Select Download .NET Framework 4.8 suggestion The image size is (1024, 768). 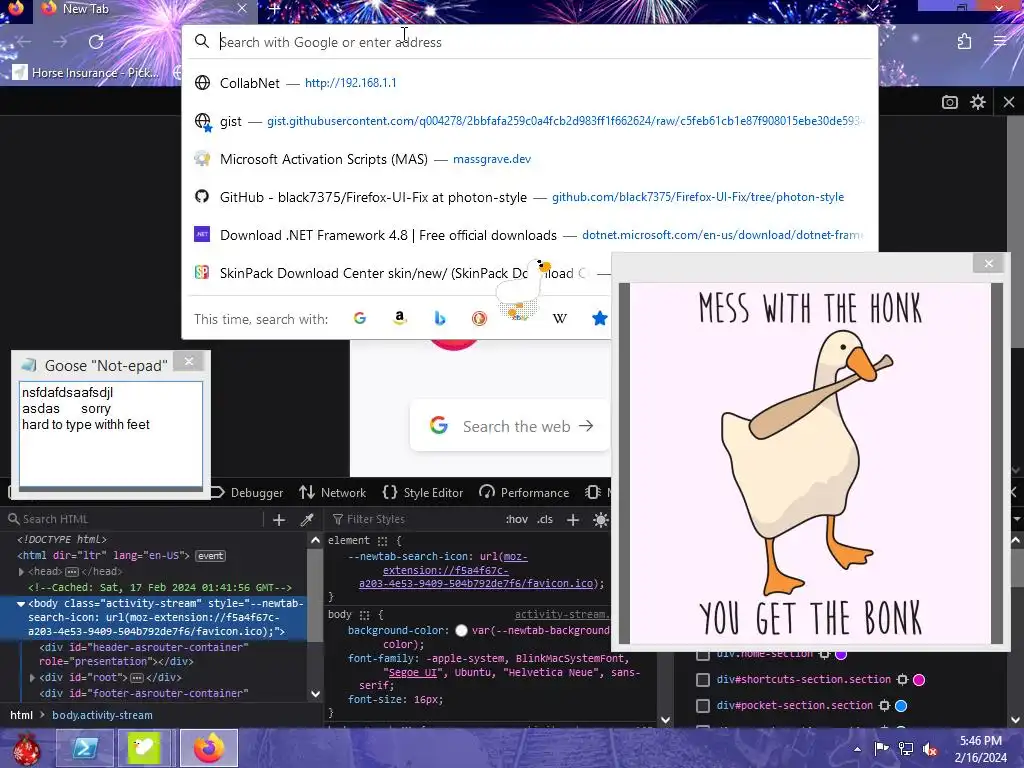[530, 235]
